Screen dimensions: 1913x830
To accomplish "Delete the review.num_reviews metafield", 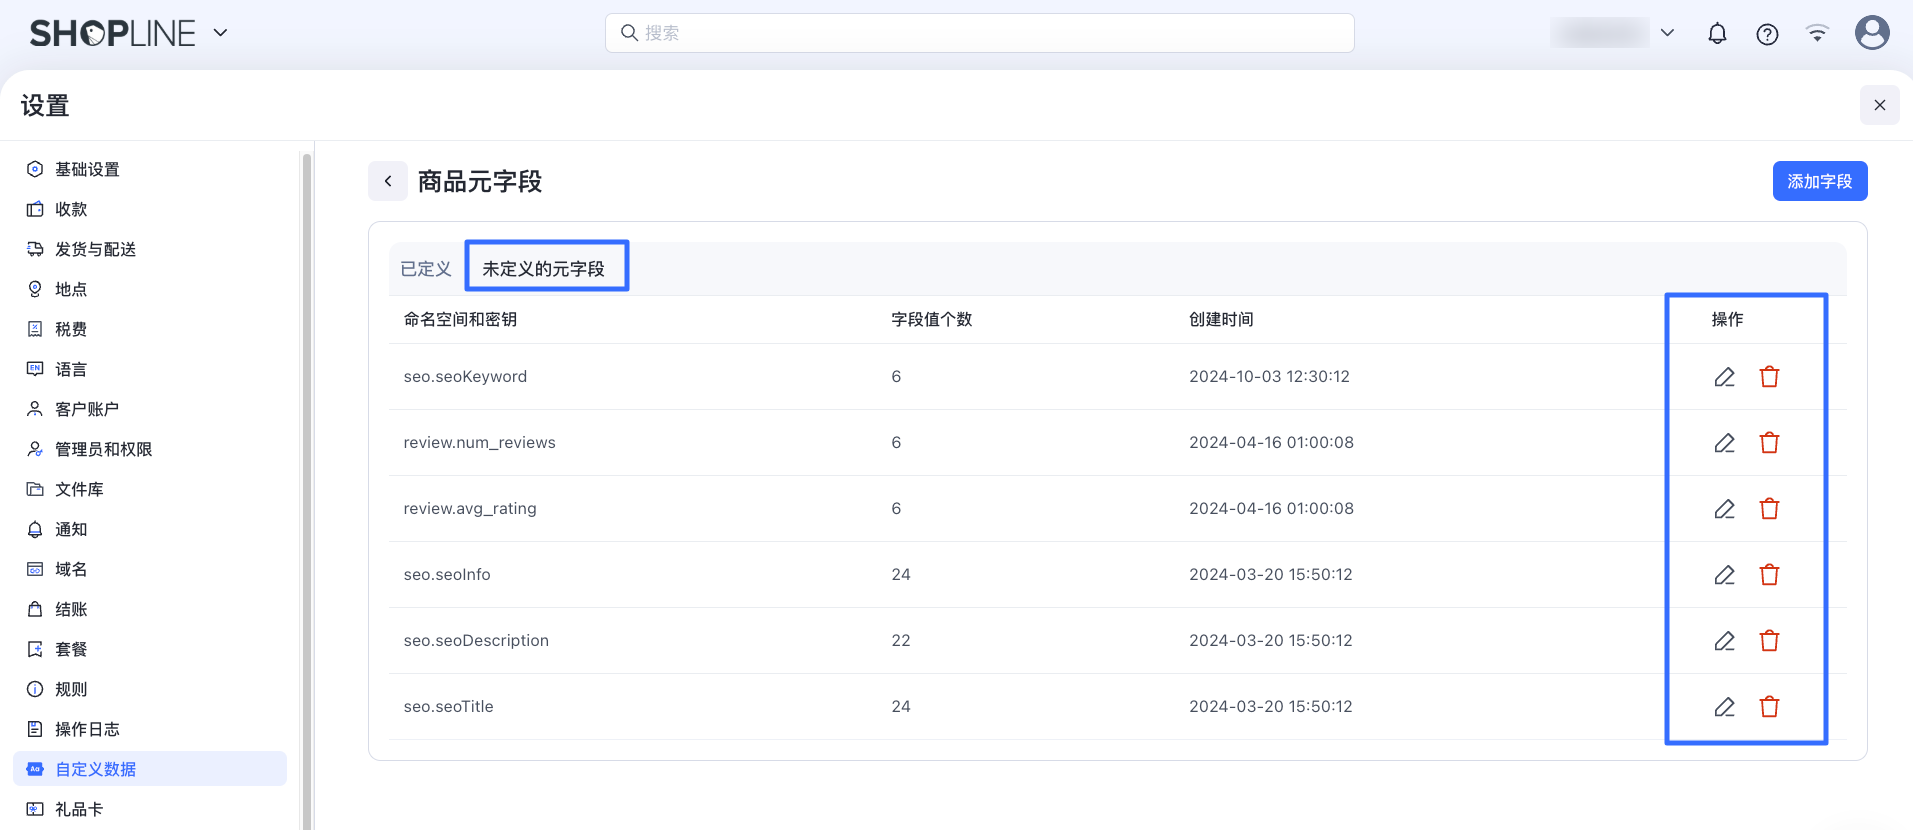I will 1769,443.
